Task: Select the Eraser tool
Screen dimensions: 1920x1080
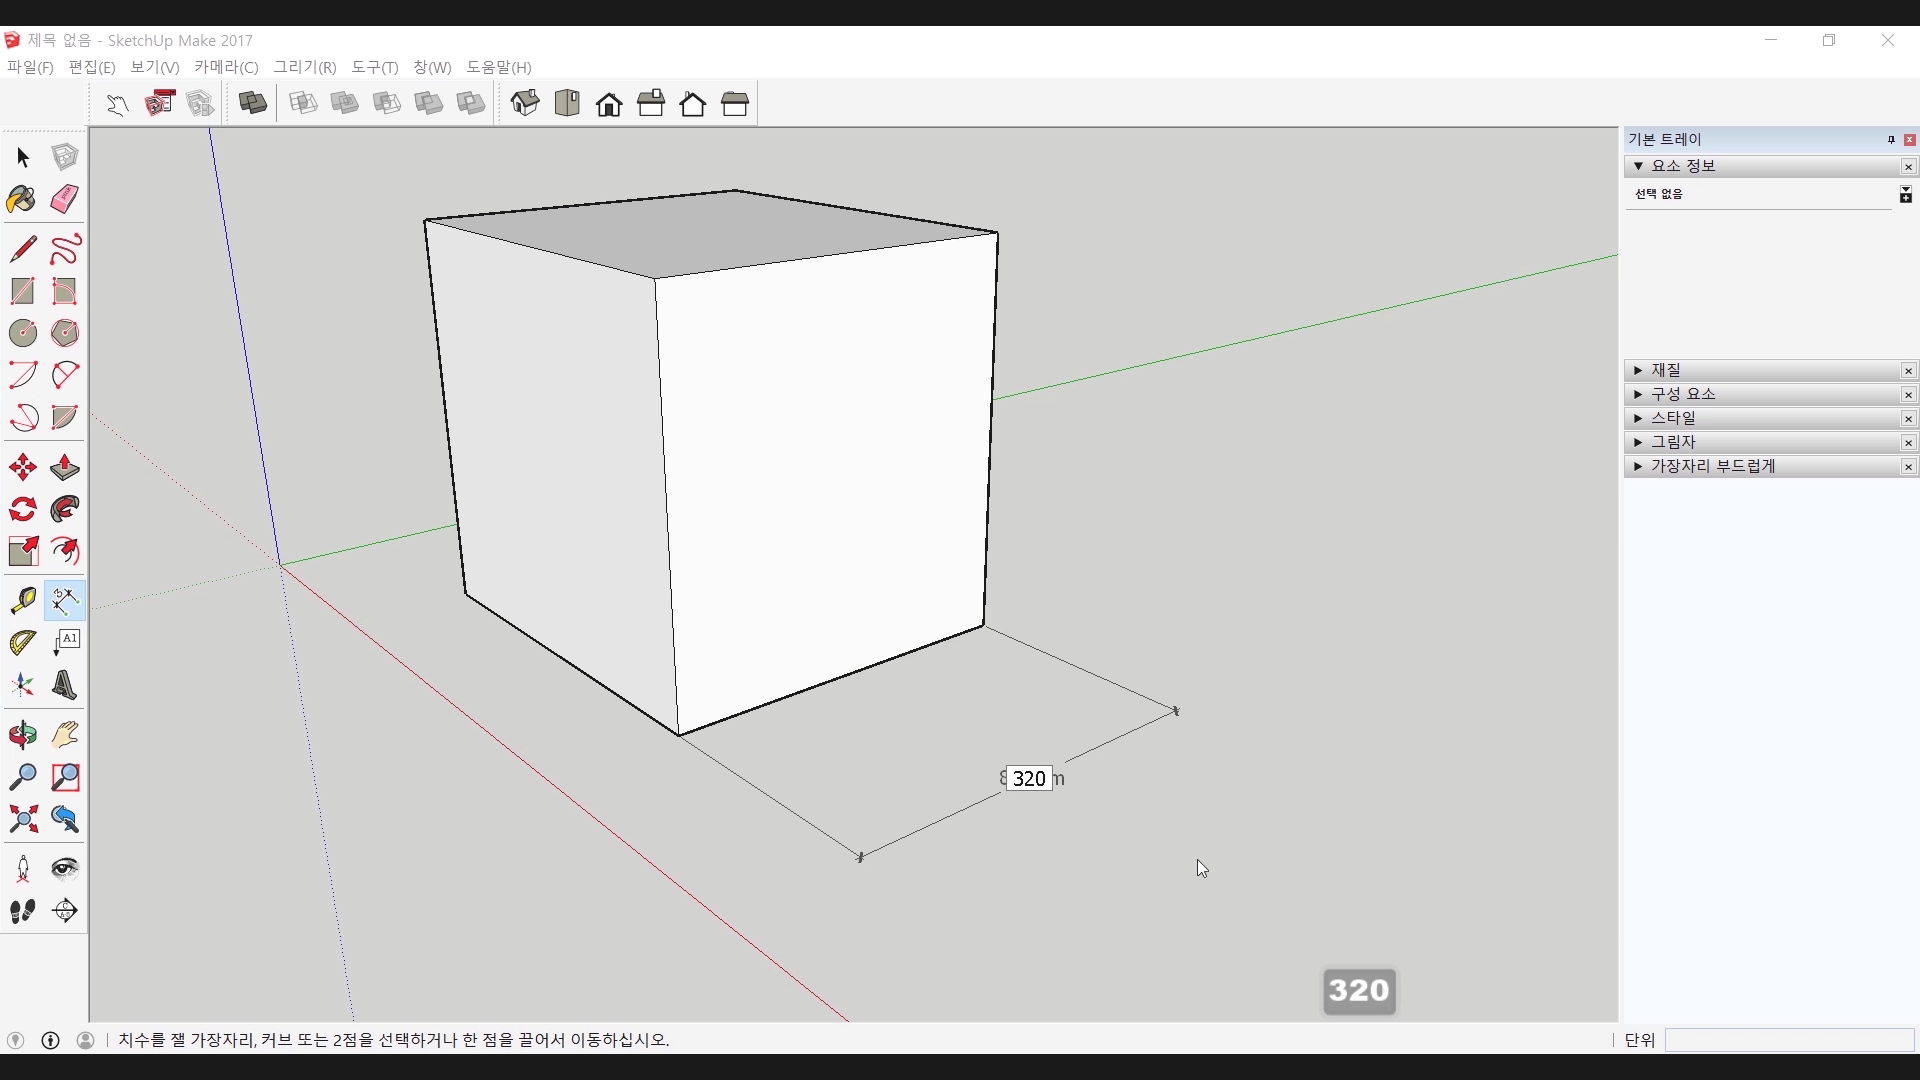Action: coord(65,199)
